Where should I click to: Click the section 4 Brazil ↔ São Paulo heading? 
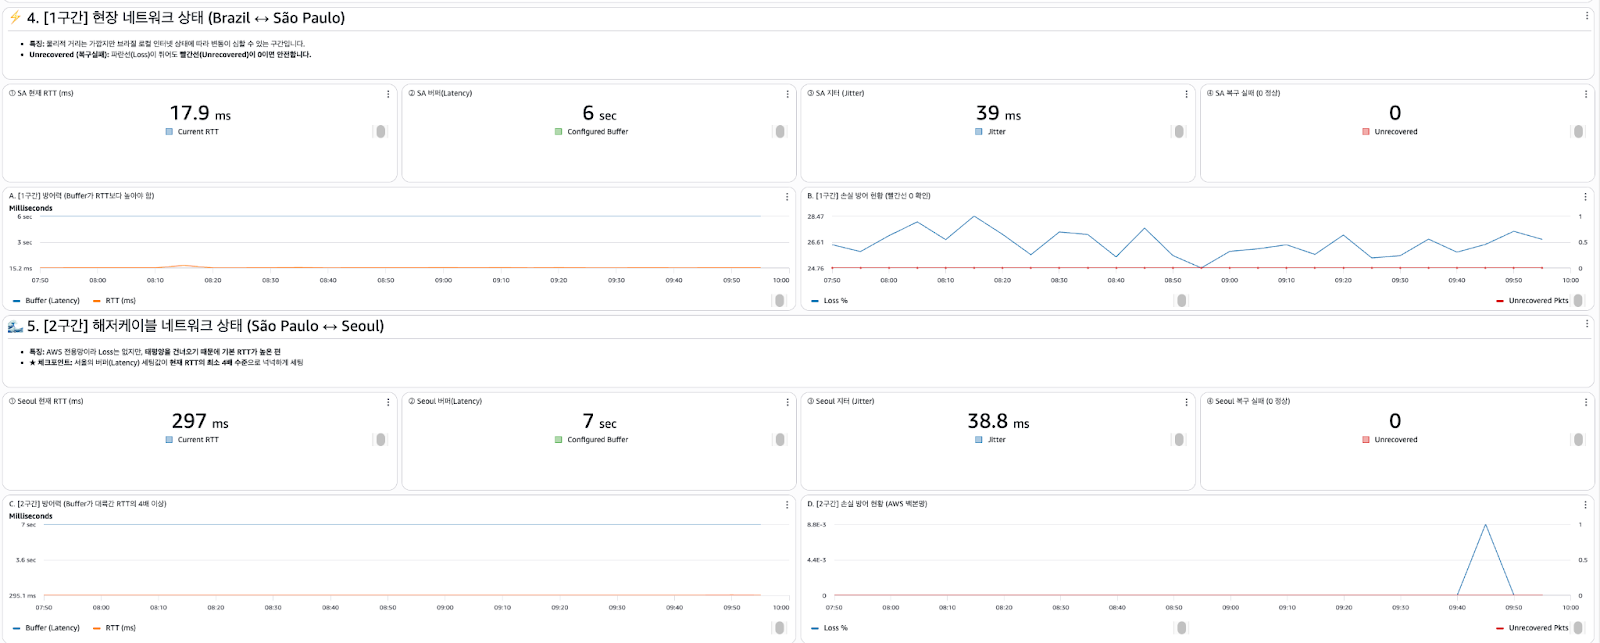tap(185, 18)
